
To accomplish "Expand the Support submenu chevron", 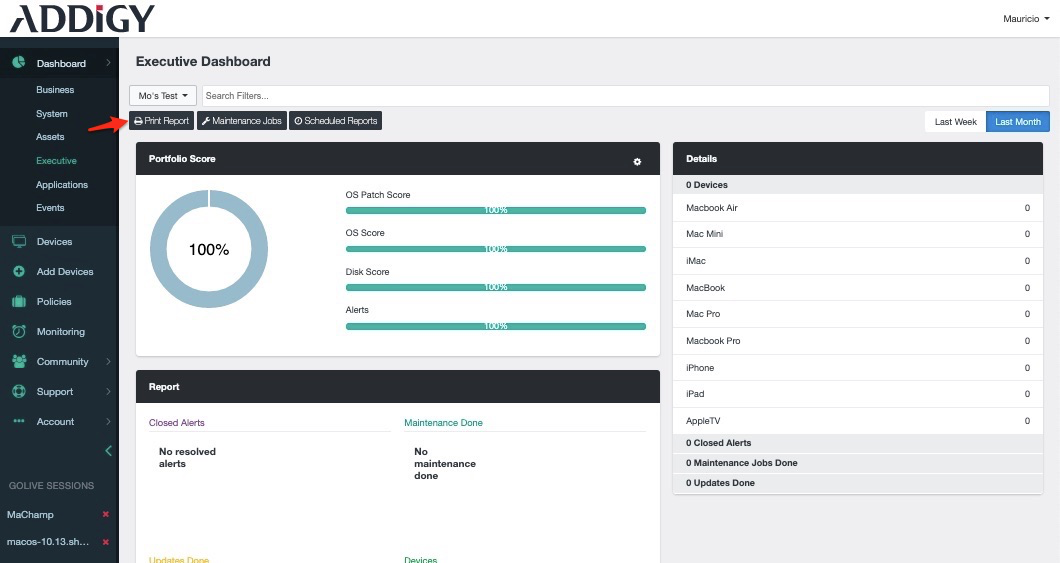I will pyautogui.click(x=108, y=391).
